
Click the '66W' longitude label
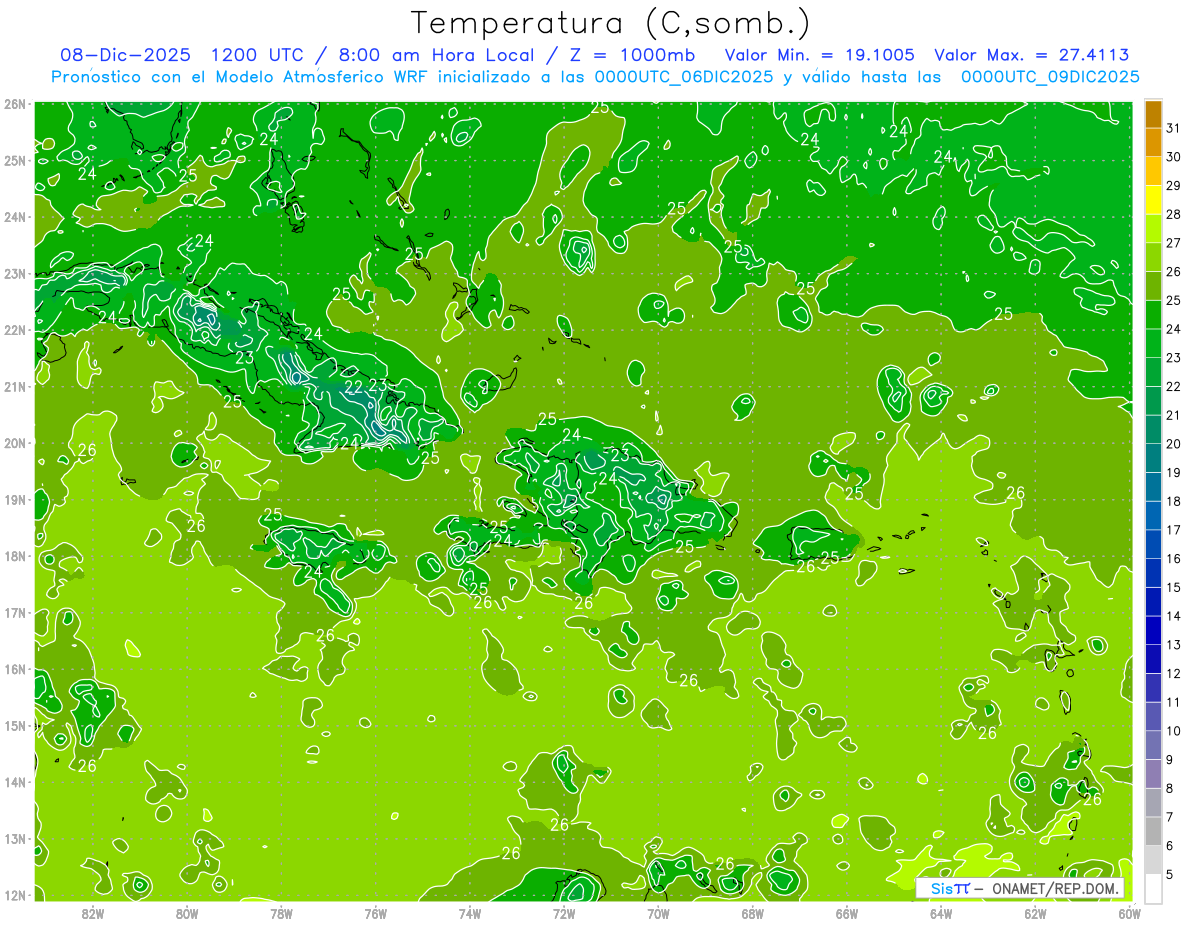pos(846,913)
